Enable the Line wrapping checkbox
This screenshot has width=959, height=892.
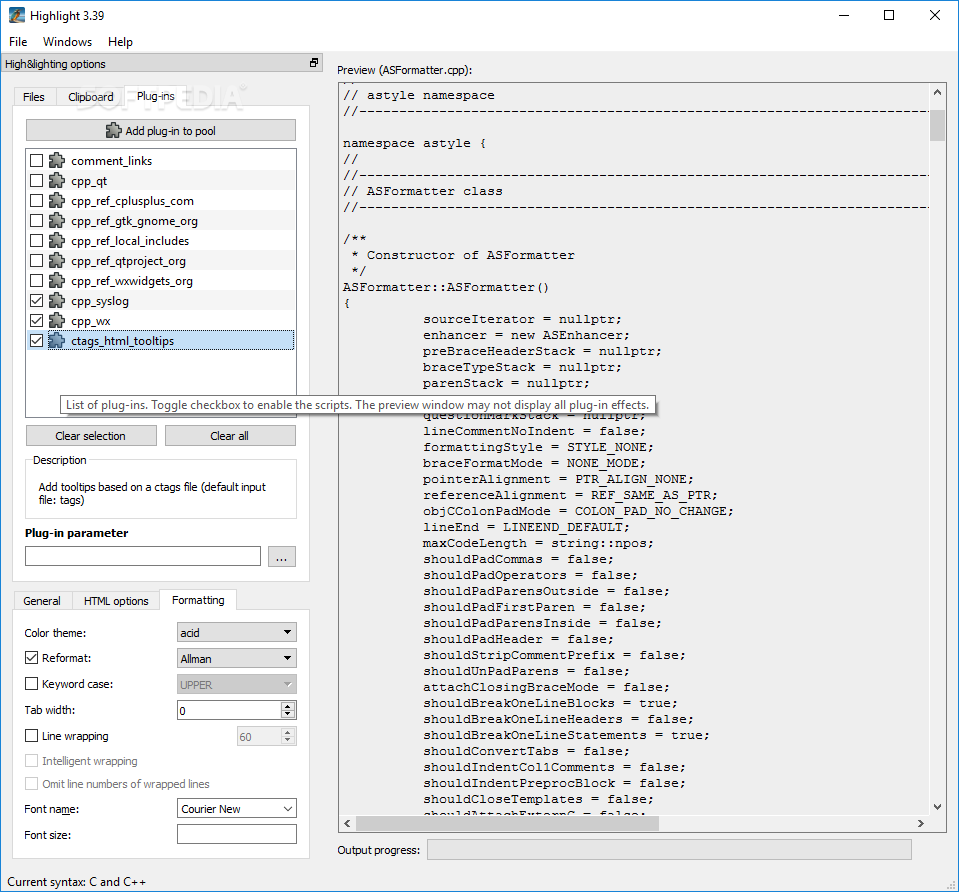click(31, 736)
